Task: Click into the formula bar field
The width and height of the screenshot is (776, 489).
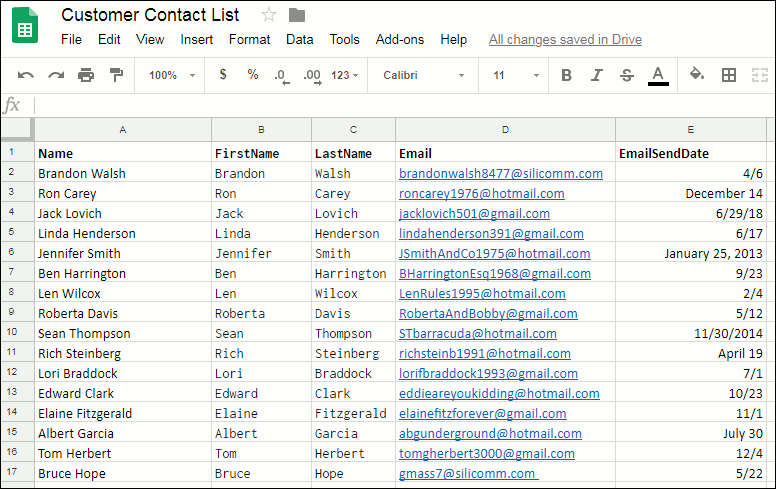Action: pyautogui.click(x=400, y=105)
